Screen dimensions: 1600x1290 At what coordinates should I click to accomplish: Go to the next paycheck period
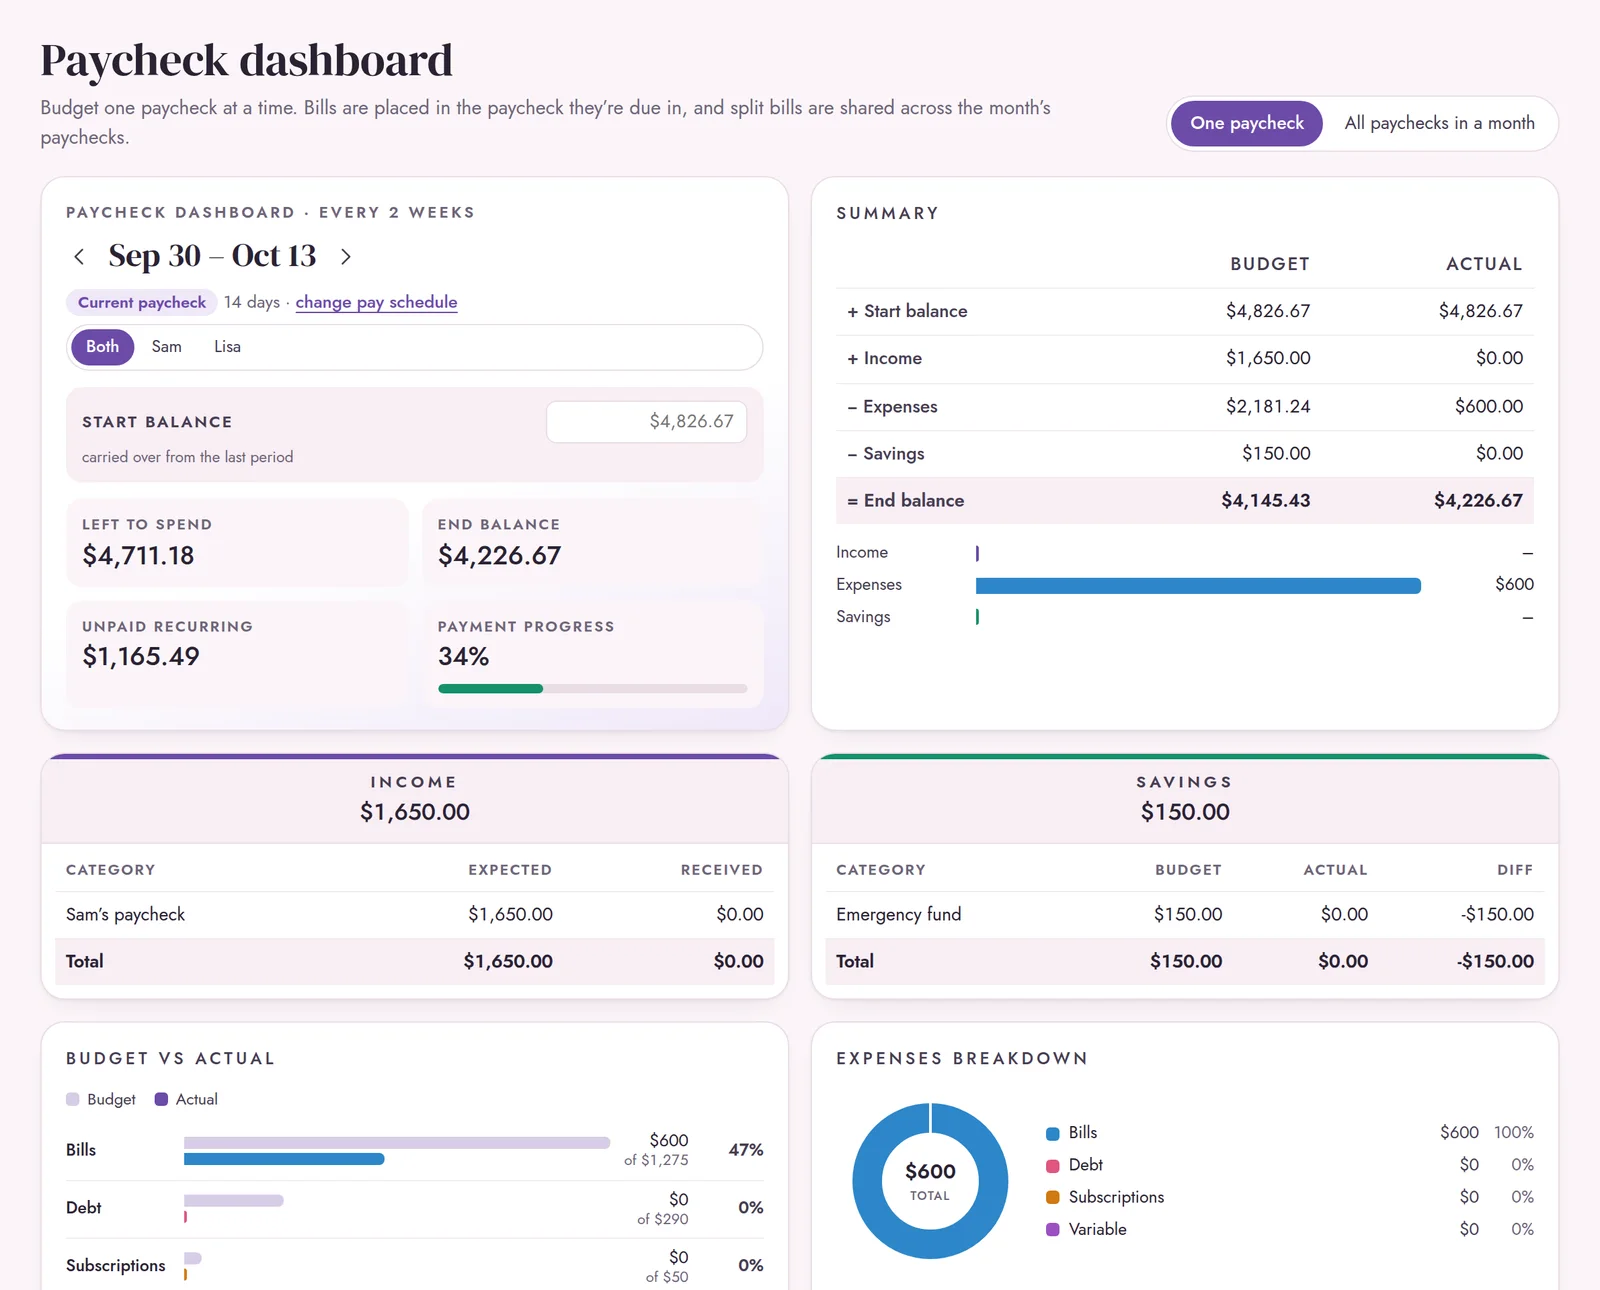346,257
